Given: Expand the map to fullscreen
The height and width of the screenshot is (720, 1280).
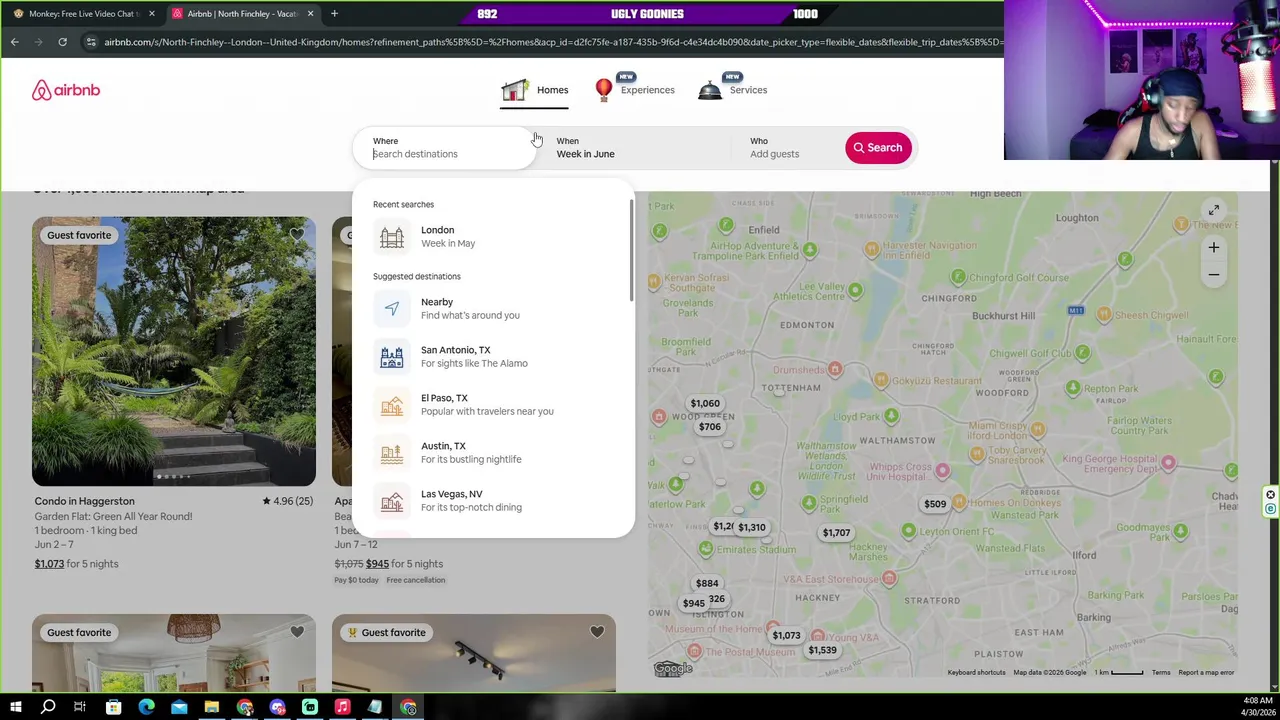Looking at the screenshot, I should pos(1213,210).
